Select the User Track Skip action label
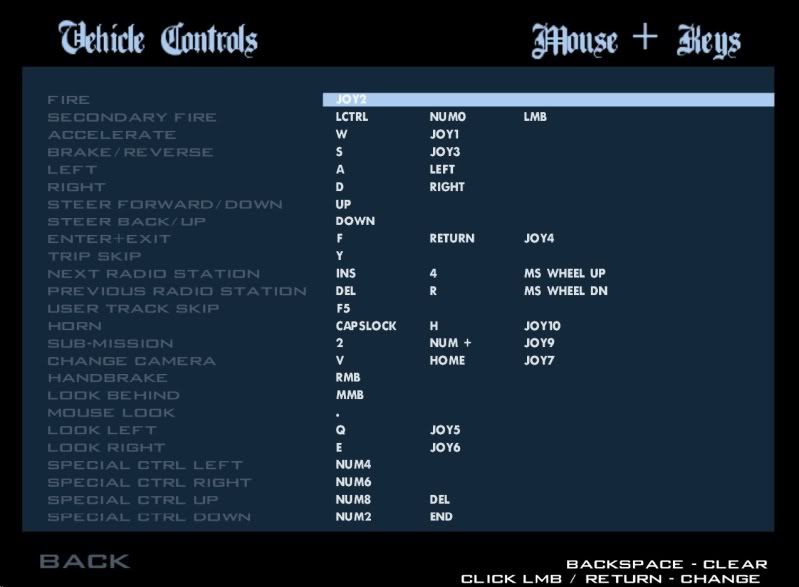799x587 pixels. (x=134, y=309)
